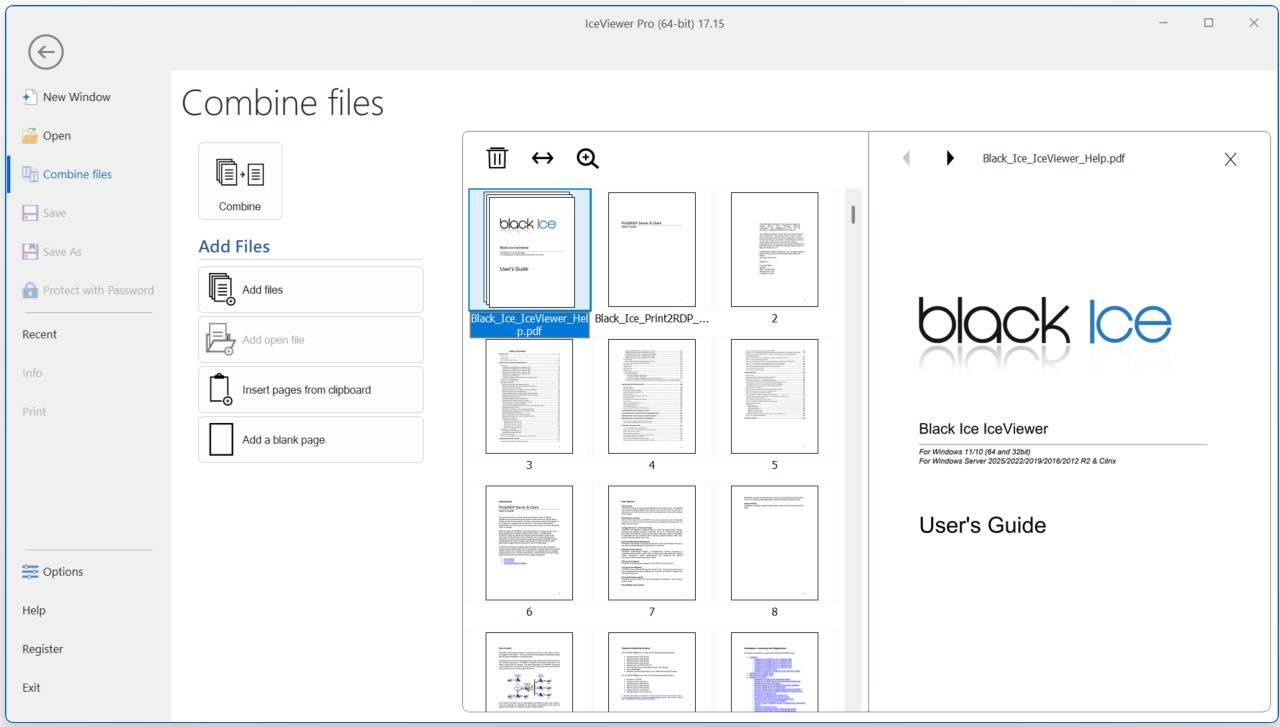This screenshot has height=727, width=1280.
Task: Click the Black_Ice_Print2RDP file name label
Action: tap(652, 319)
